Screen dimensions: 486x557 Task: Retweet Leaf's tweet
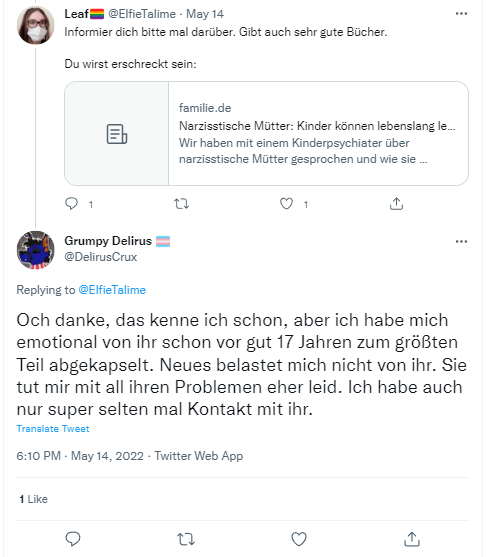click(x=181, y=204)
